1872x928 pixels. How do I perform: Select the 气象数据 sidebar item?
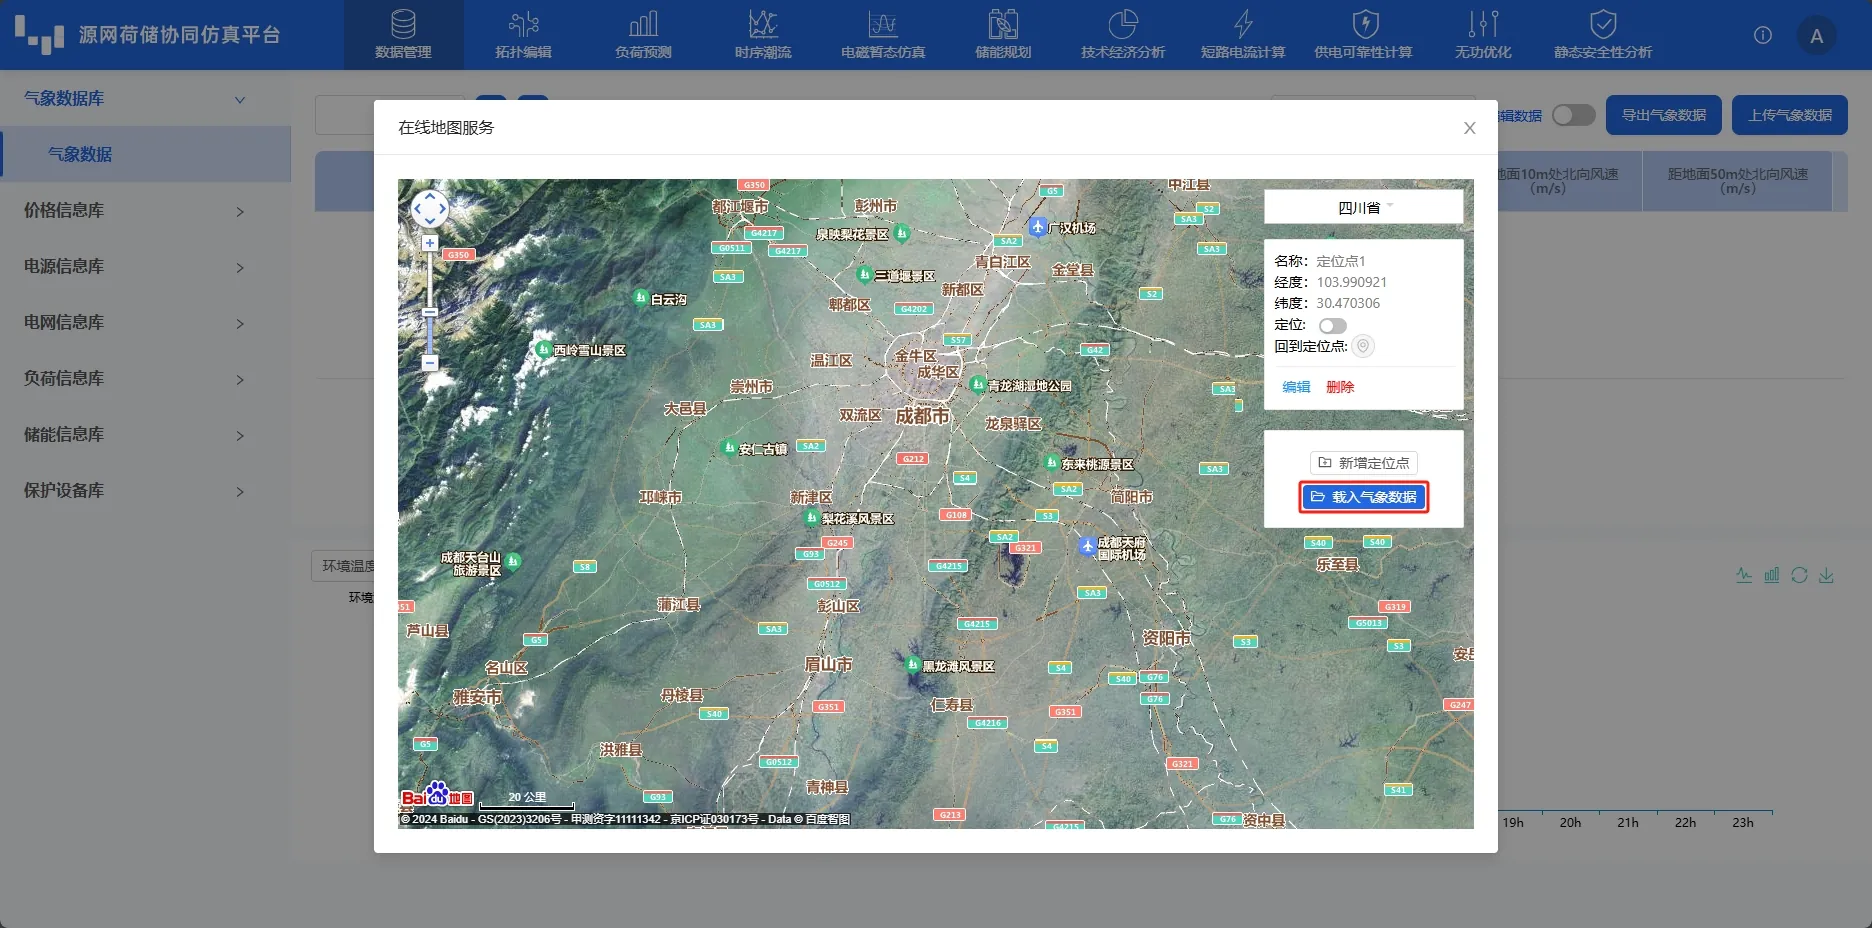(x=147, y=154)
